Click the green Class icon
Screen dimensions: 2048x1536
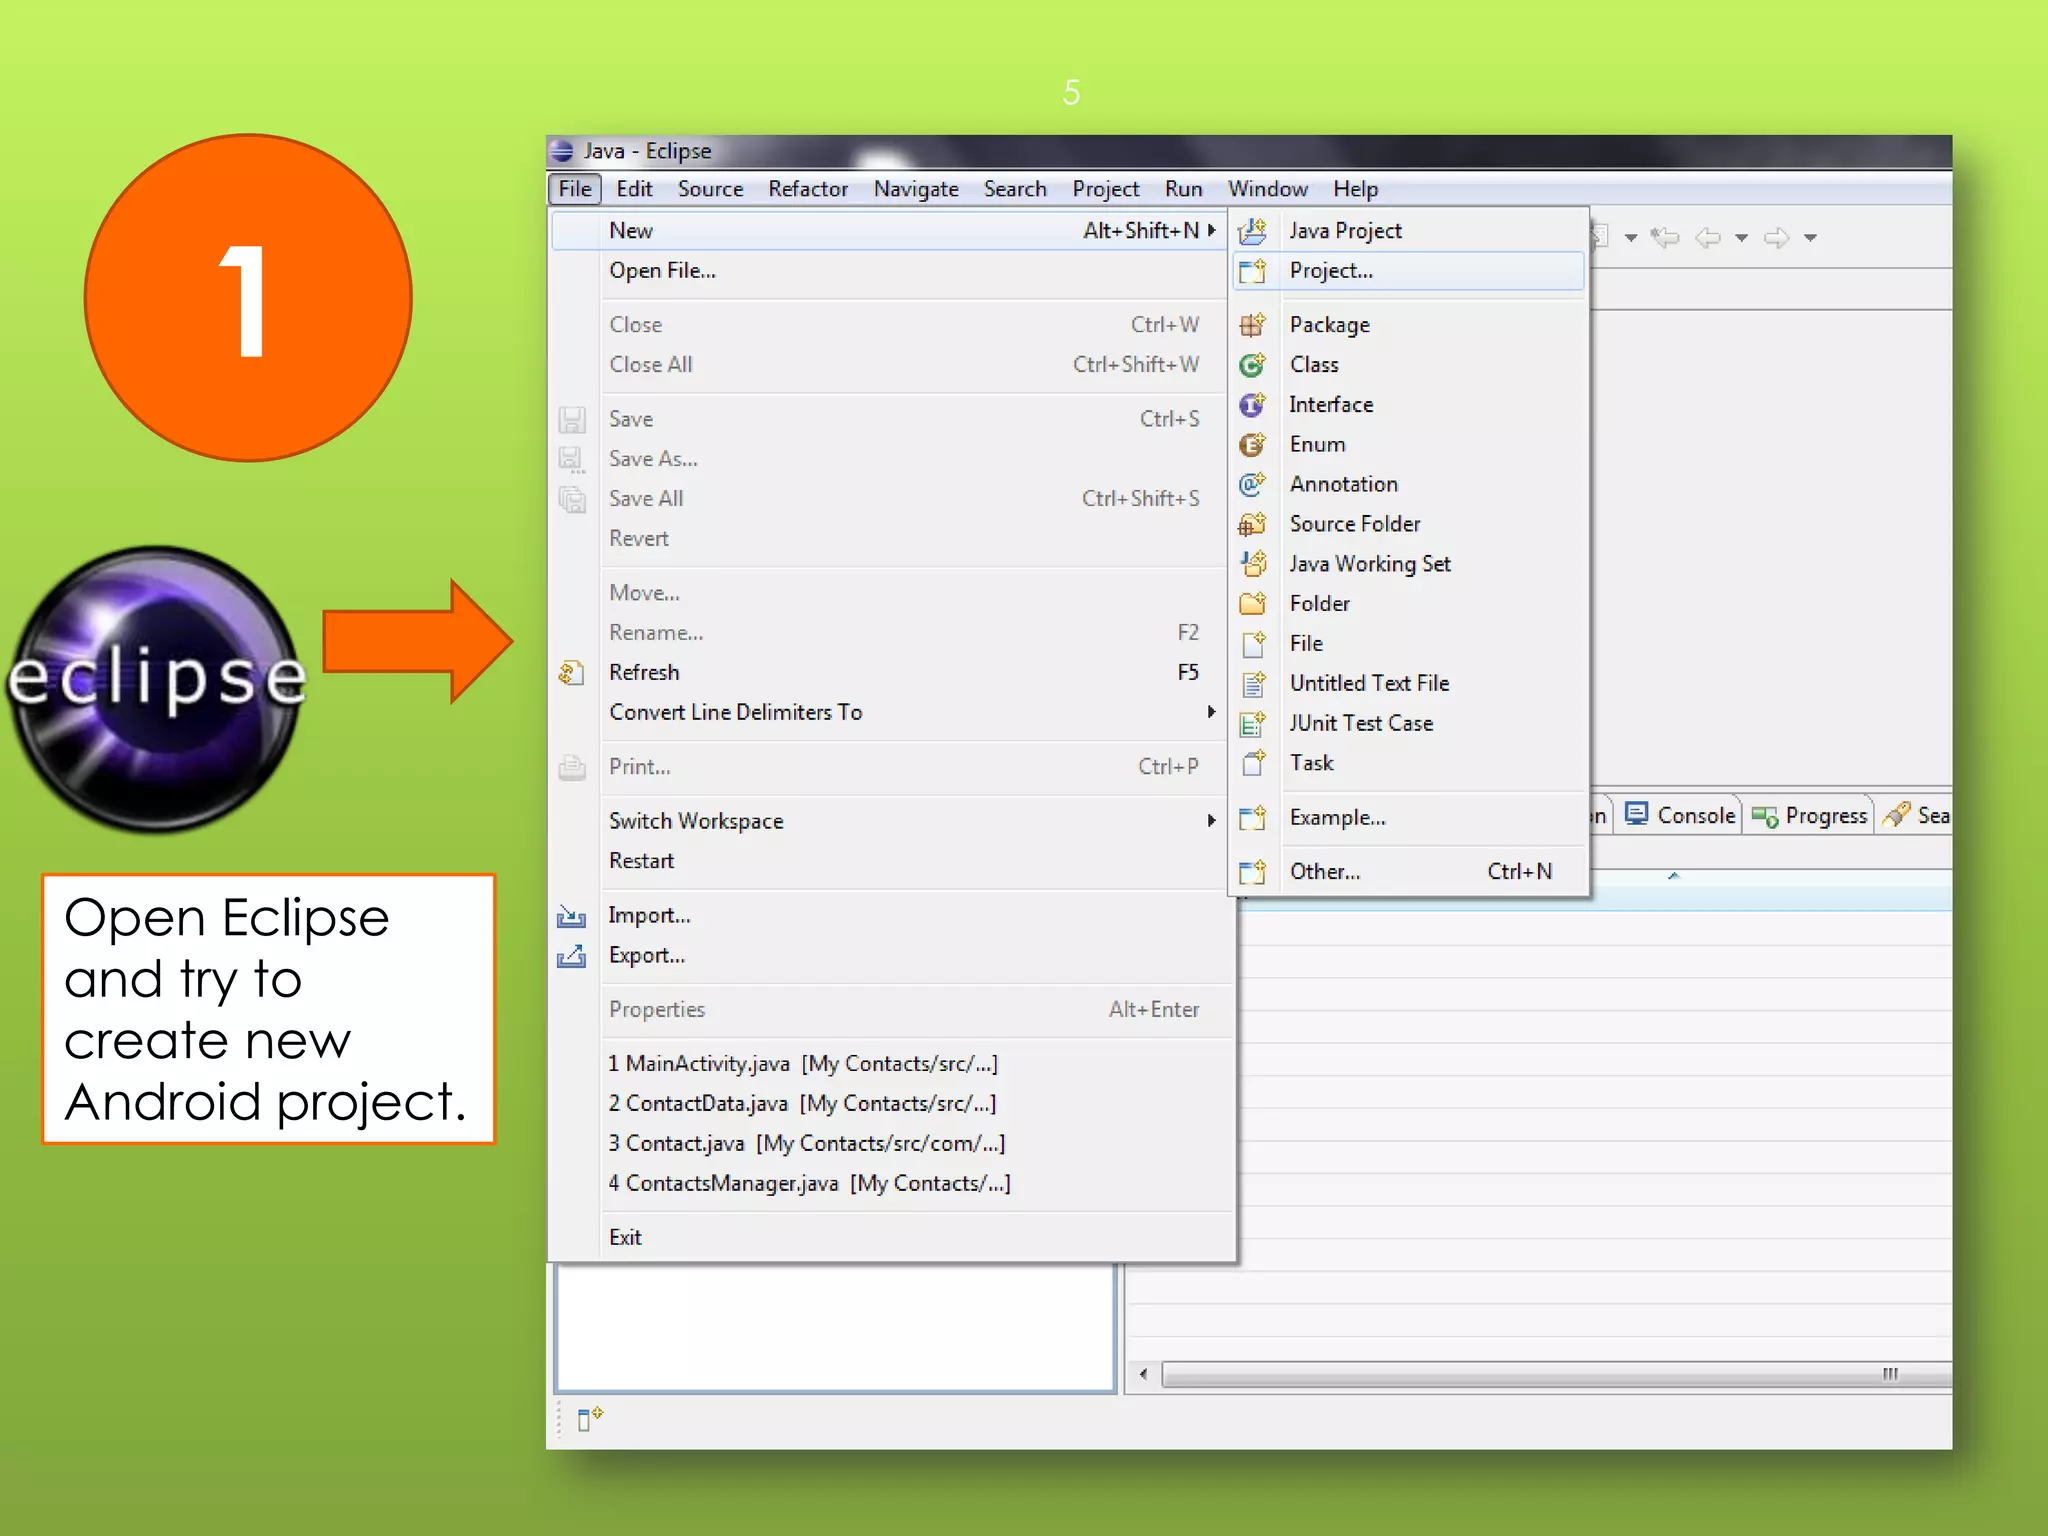click(1252, 365)
